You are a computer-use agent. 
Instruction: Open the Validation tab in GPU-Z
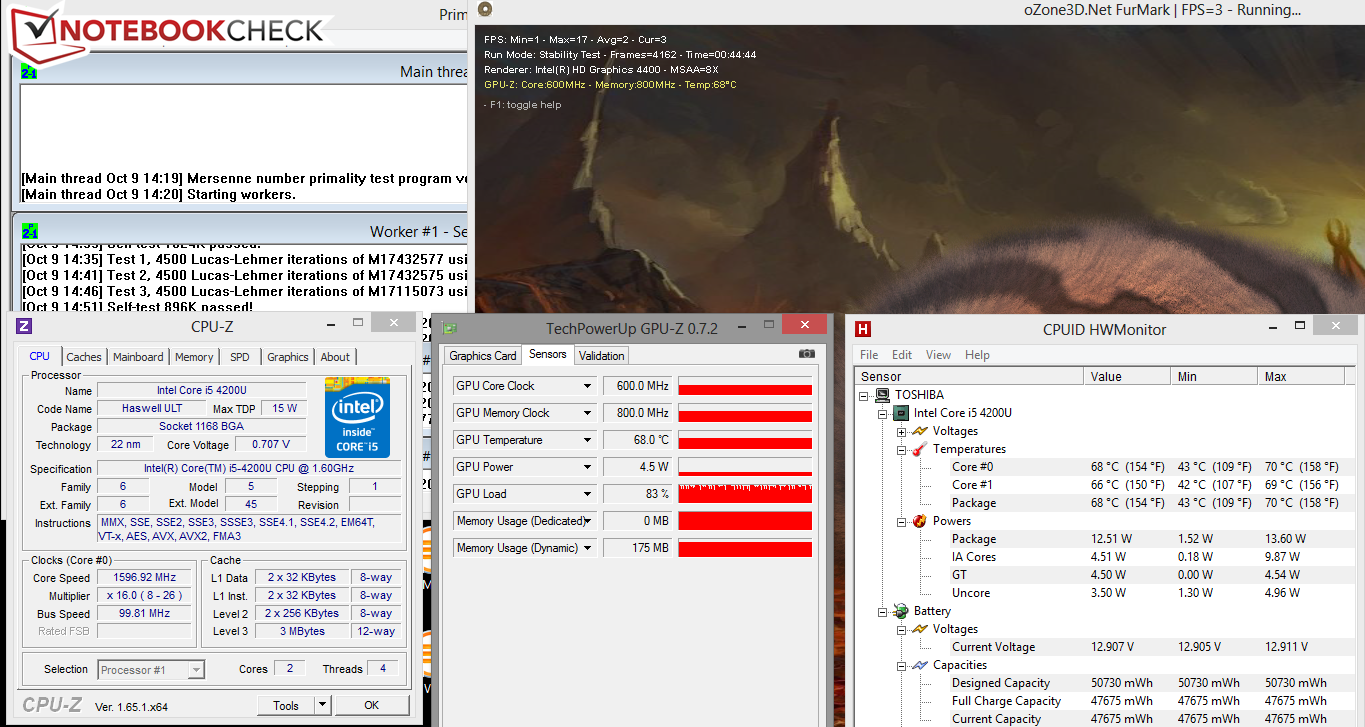click(x=602, y=355)
